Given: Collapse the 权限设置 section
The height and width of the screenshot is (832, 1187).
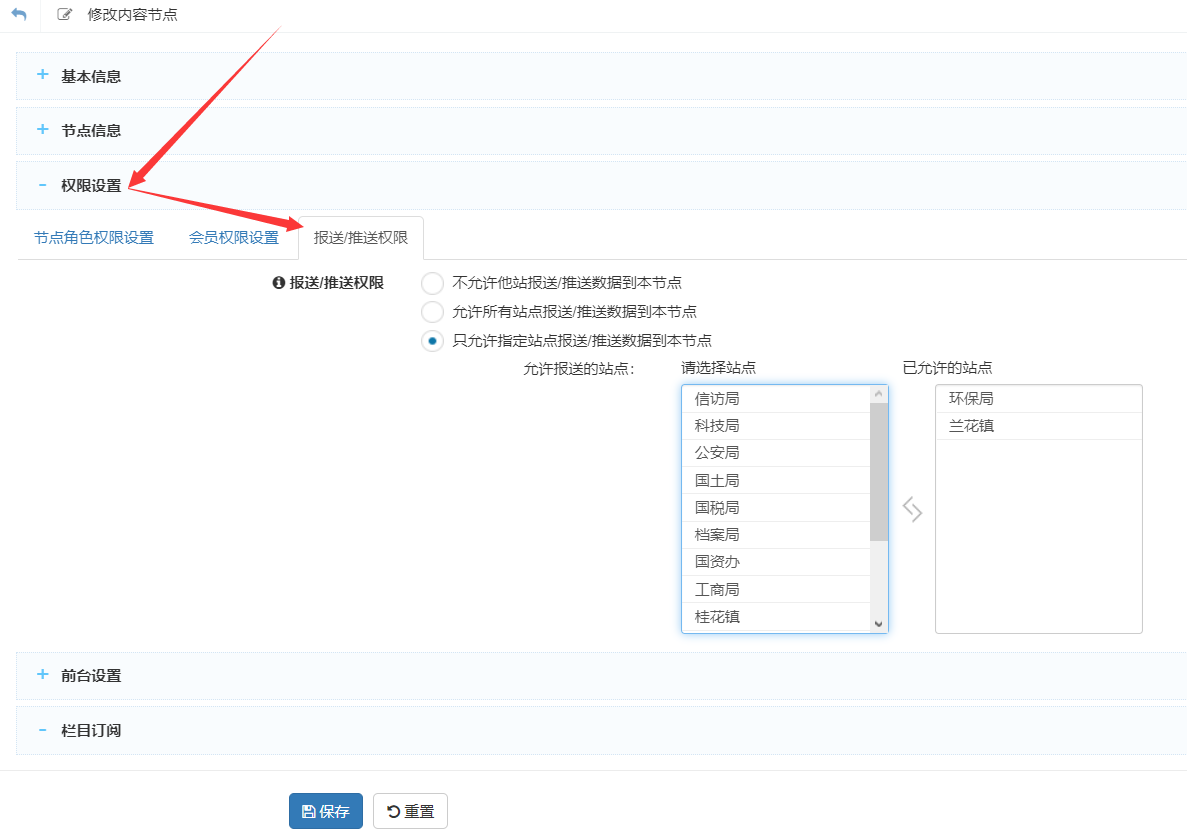Looking at the screenshot, I should [x=91, y=185].
